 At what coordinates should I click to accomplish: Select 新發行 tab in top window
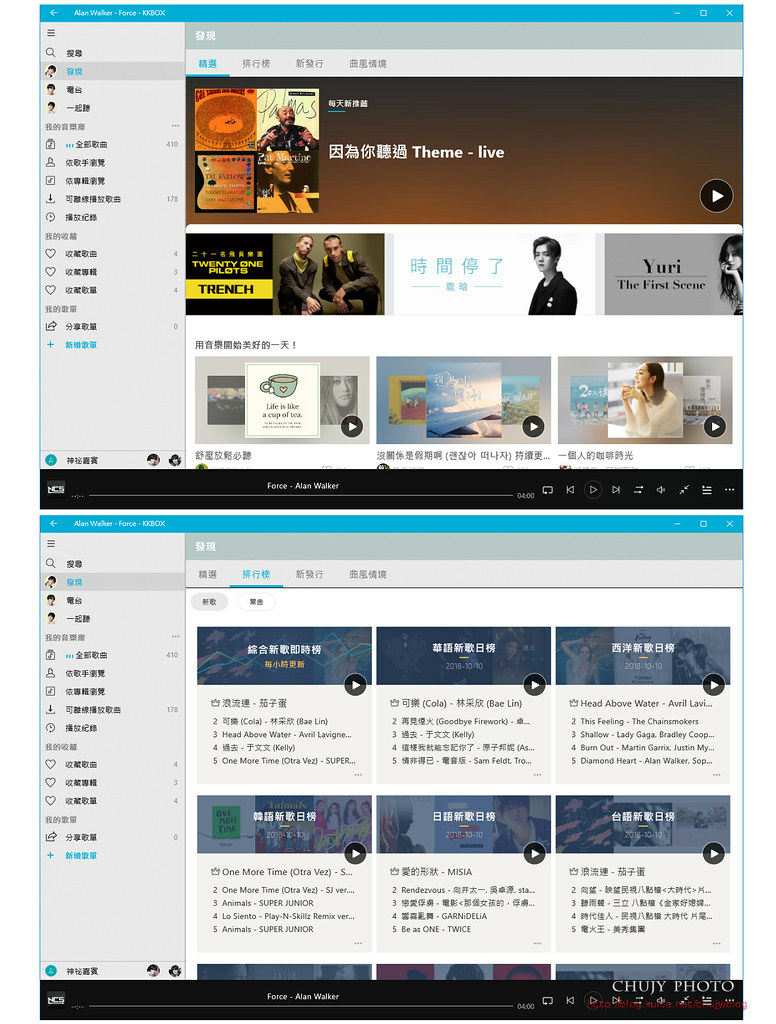310,63
